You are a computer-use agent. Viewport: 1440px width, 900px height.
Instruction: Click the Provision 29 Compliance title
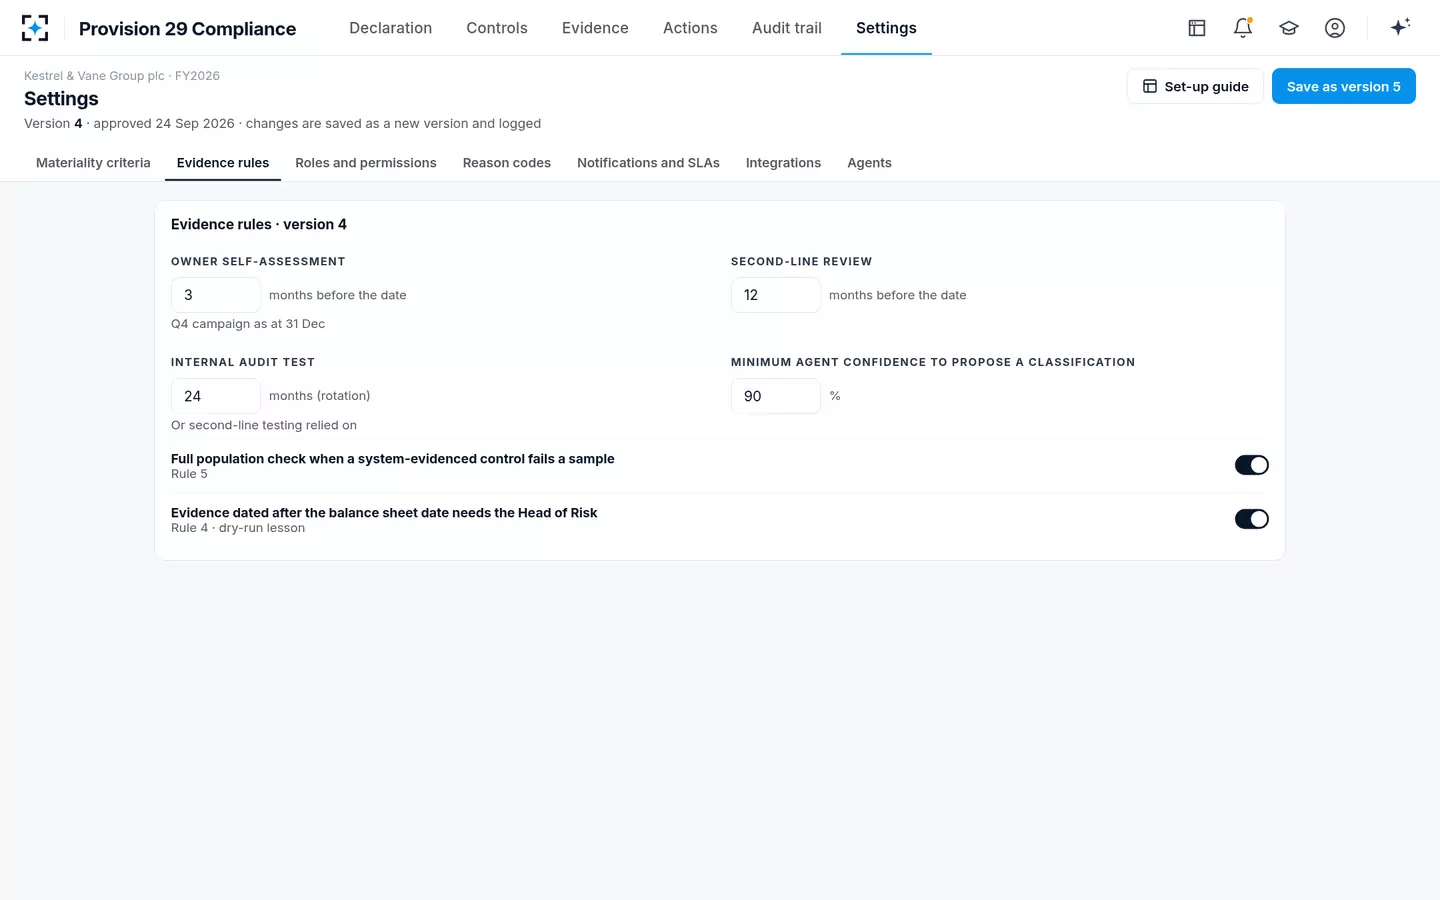pos(187,29)
